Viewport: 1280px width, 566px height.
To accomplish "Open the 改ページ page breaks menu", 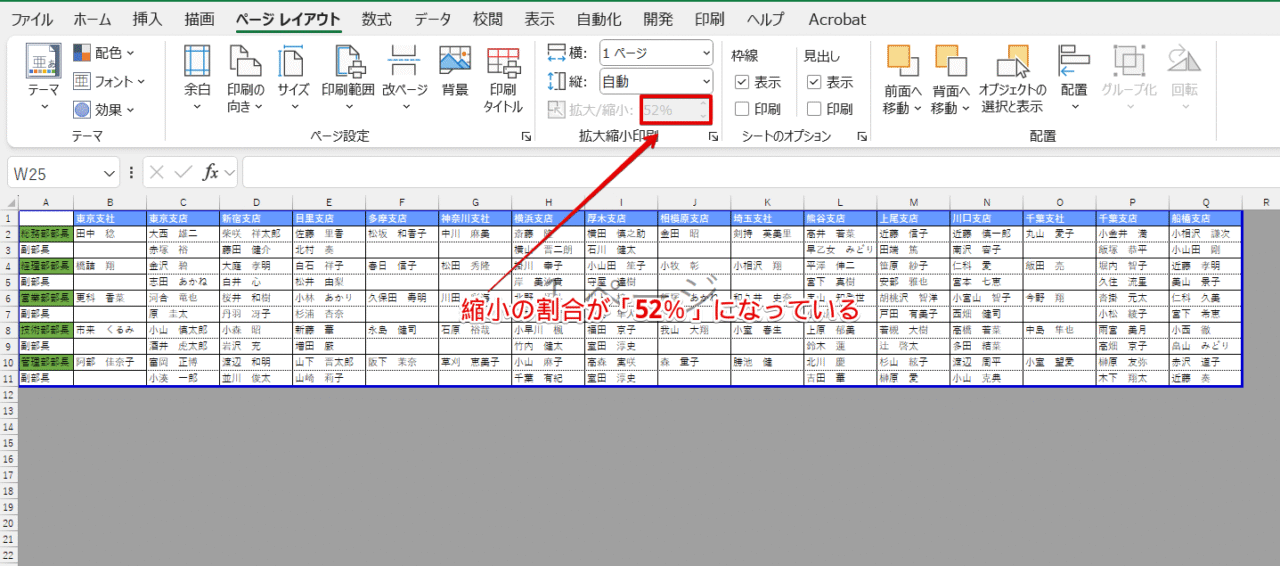I will point(404,78).
